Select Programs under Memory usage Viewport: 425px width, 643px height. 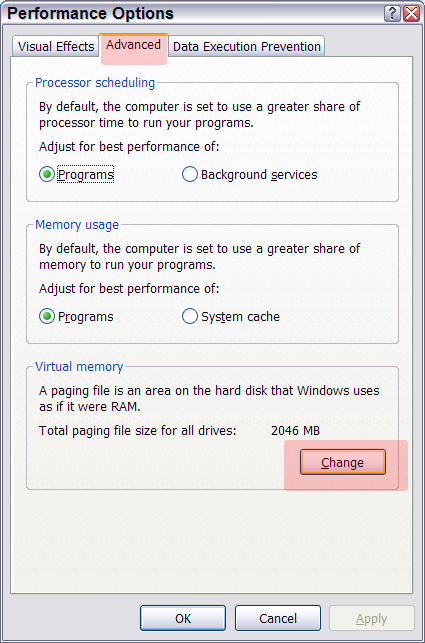click(x=77, y=317)
